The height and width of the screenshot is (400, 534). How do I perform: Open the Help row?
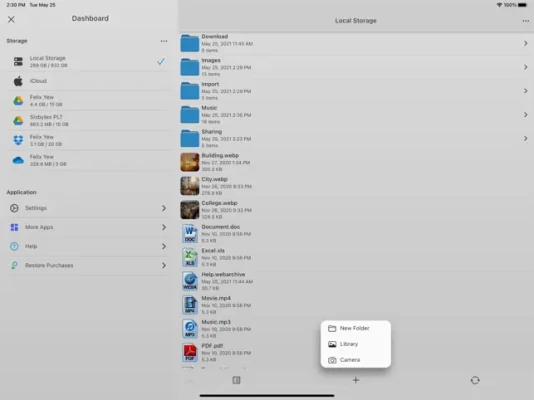tap(89, 246)
